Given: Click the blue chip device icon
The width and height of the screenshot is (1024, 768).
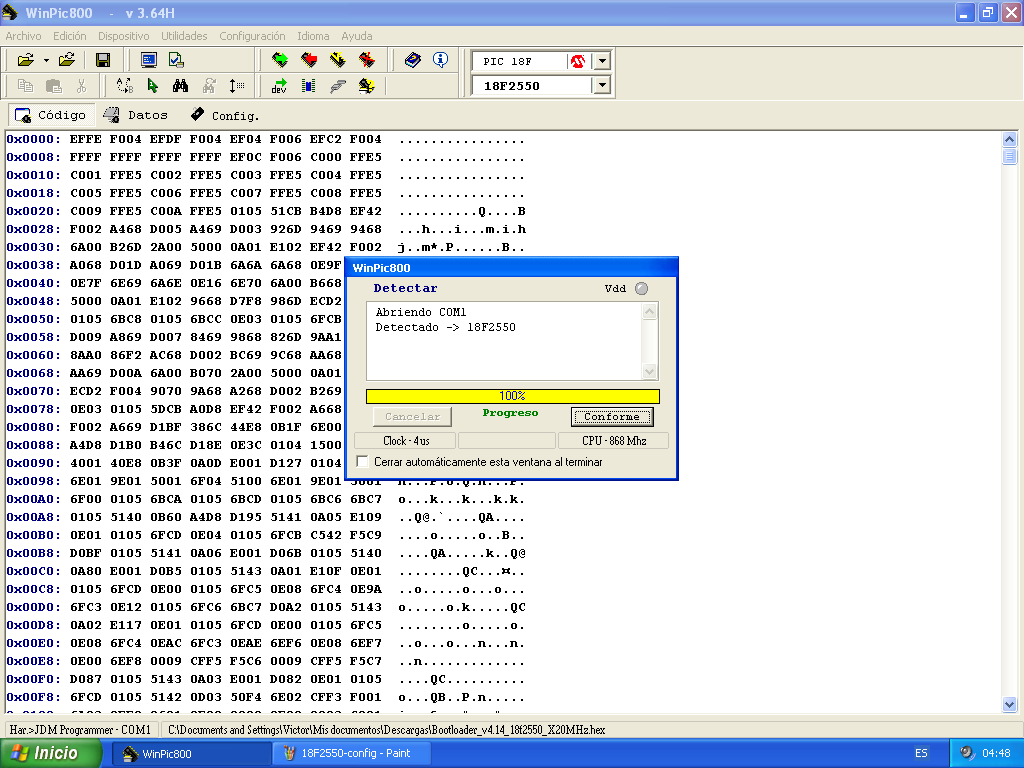Looking at the screenshot, I should tap(309, 86).
